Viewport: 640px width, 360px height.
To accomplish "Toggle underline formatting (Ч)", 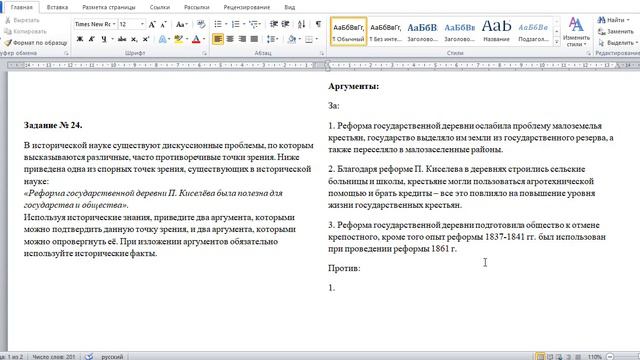I will [x=104, y=39].
